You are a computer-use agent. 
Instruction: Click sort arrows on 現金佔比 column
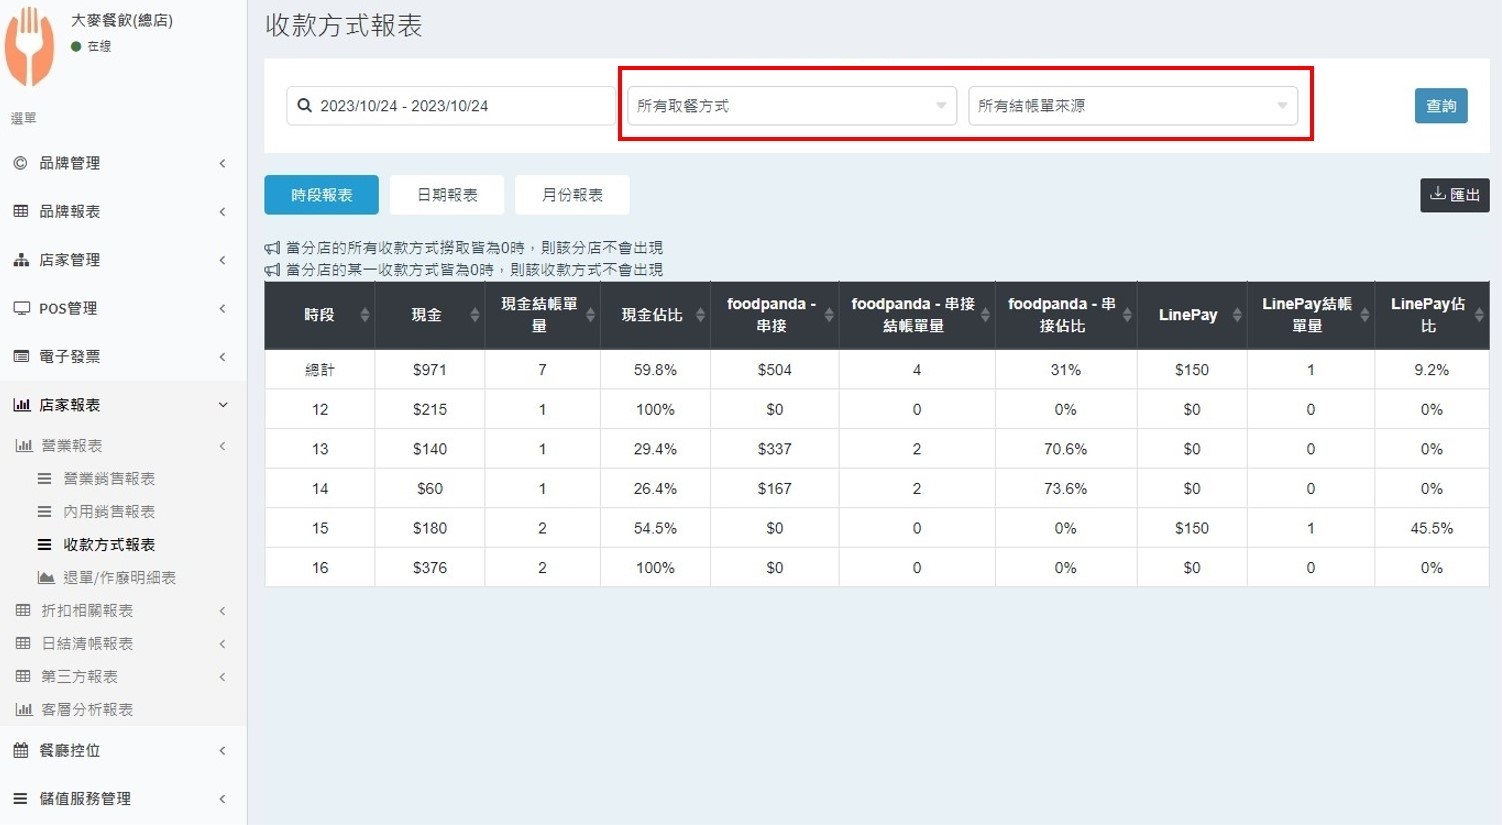pos(700,315)
